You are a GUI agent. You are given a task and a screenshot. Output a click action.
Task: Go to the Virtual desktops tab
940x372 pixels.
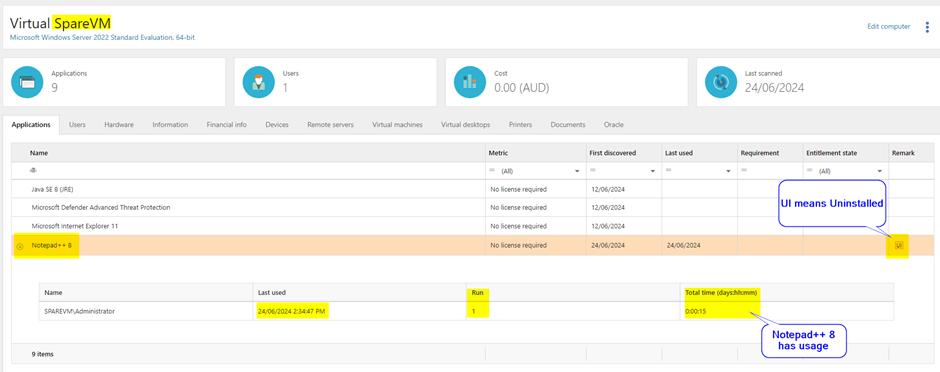(x=466, y=125)
